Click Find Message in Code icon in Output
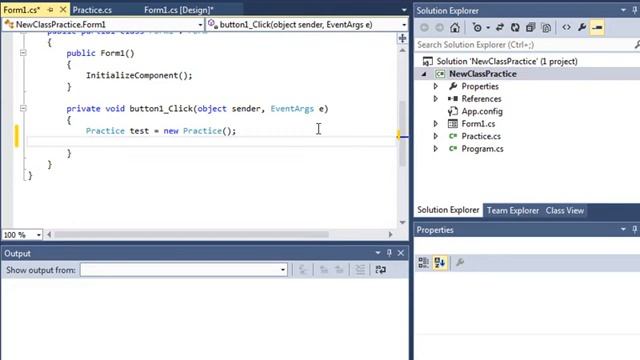The image size is (640, 360). click(303, 270)
